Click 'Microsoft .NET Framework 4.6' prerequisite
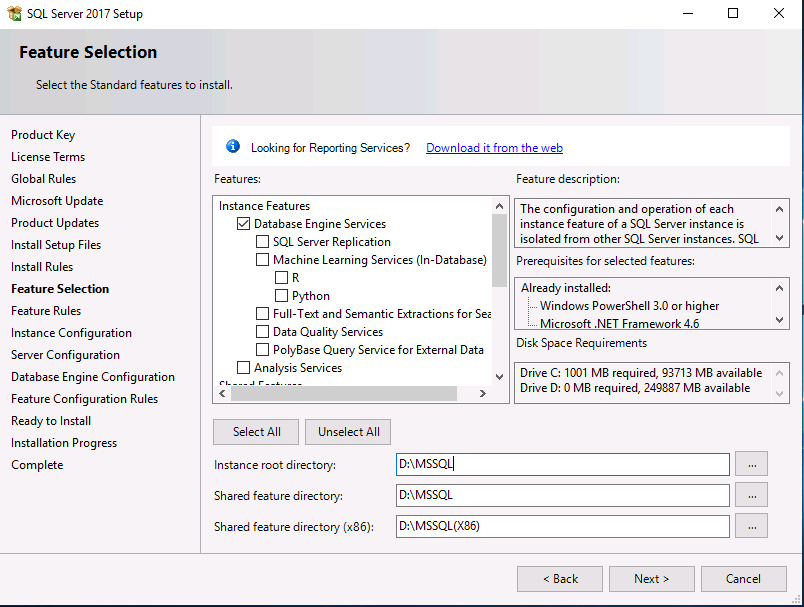Screen dimensions: 804x607 point(619,323)
